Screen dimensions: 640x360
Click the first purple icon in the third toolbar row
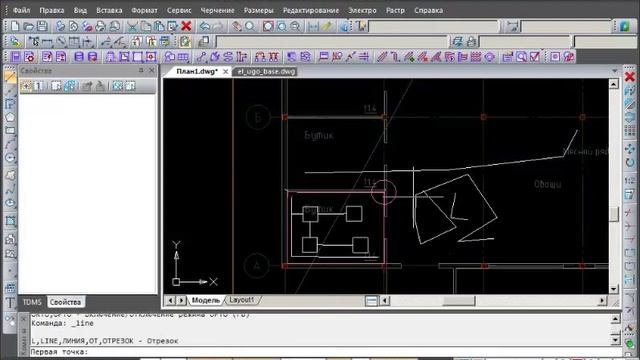coord(16,57)
